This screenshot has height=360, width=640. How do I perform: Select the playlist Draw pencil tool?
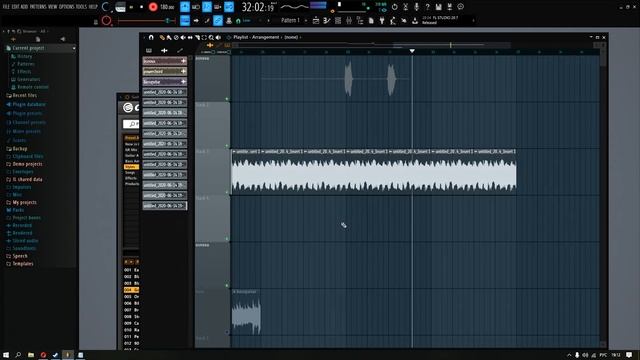coord(162,37)
